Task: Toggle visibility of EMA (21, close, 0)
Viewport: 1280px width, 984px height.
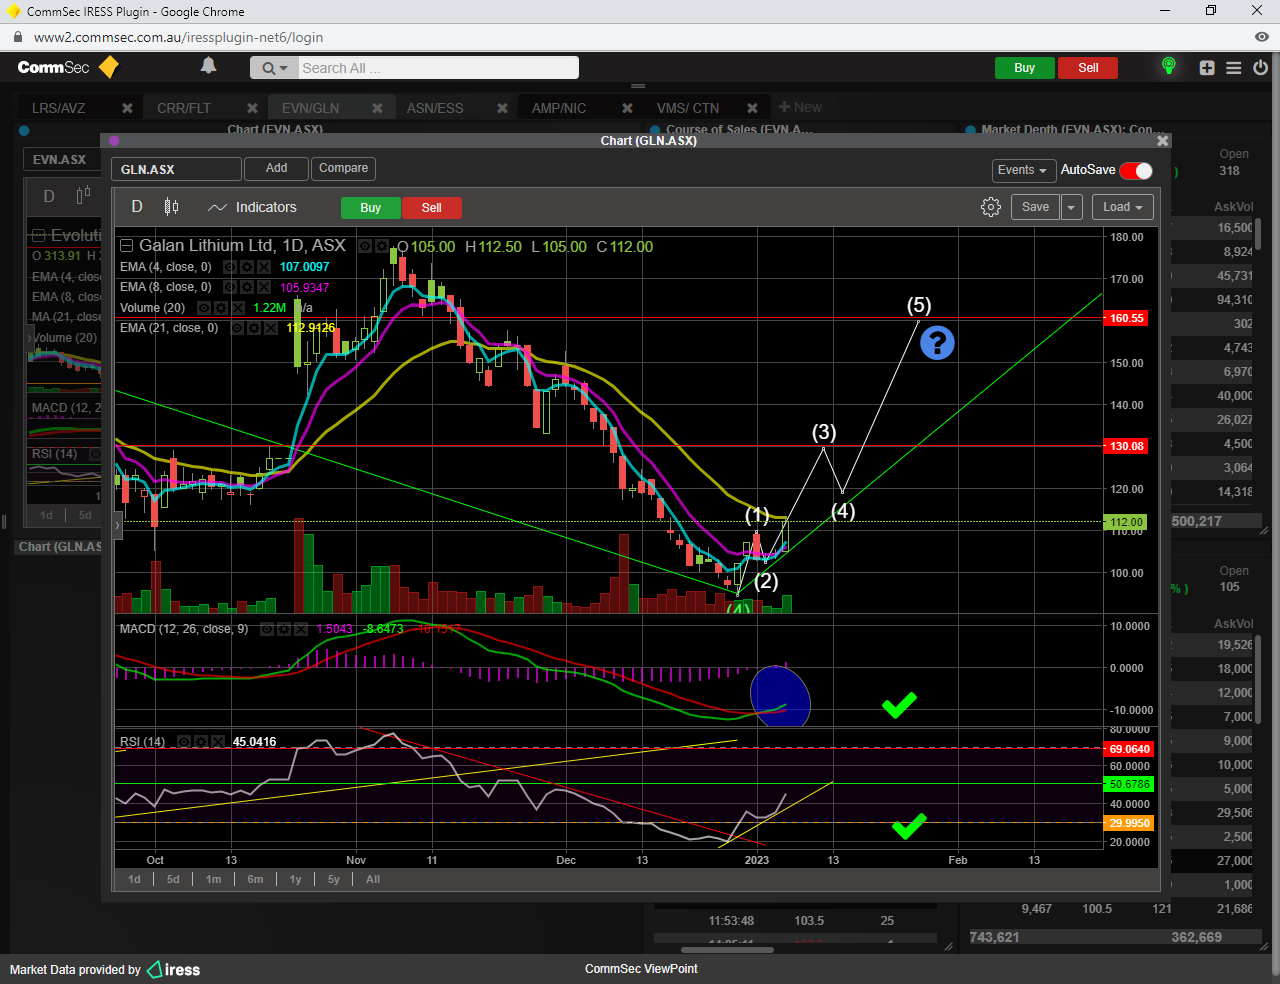Action: click(237, 328)
